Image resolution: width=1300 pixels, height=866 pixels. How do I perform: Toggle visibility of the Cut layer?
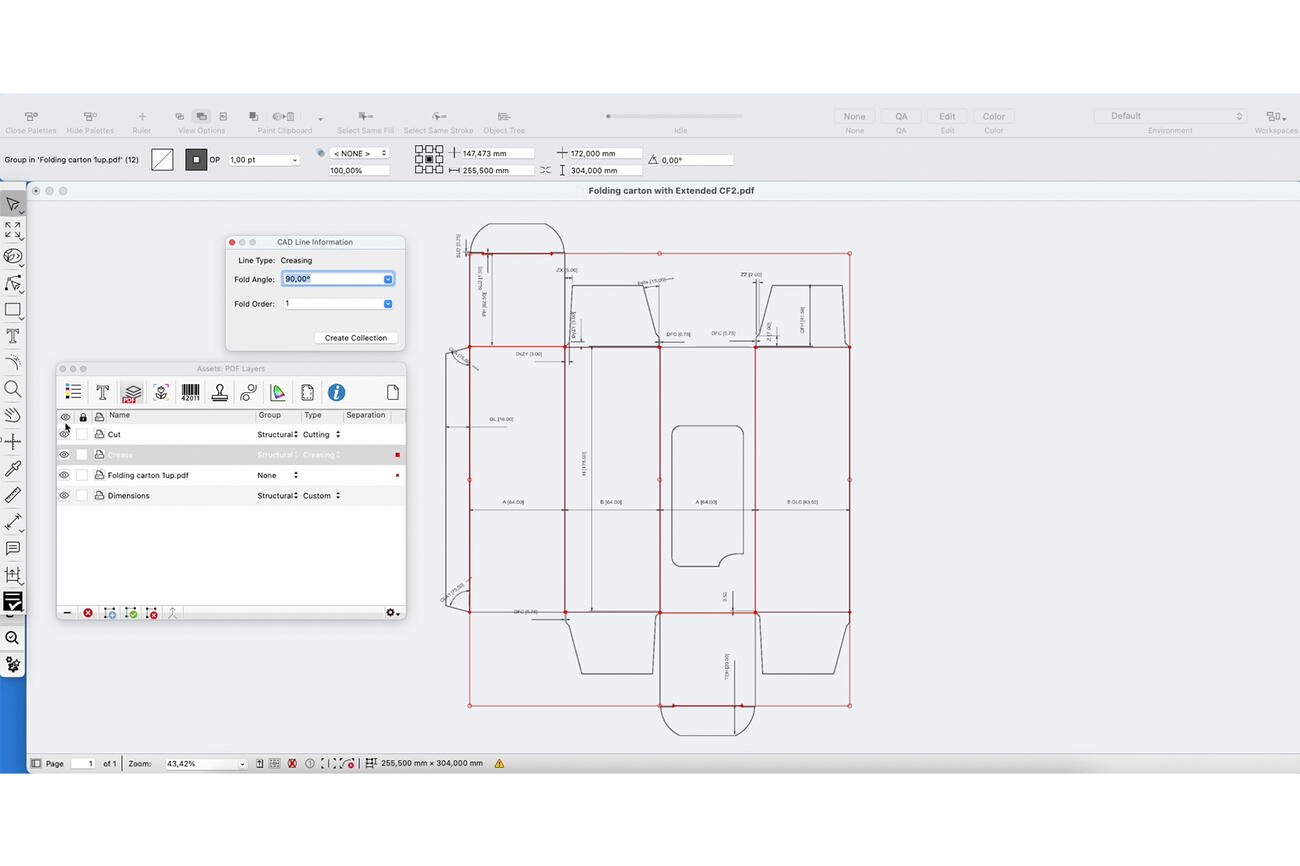[65, 435]
